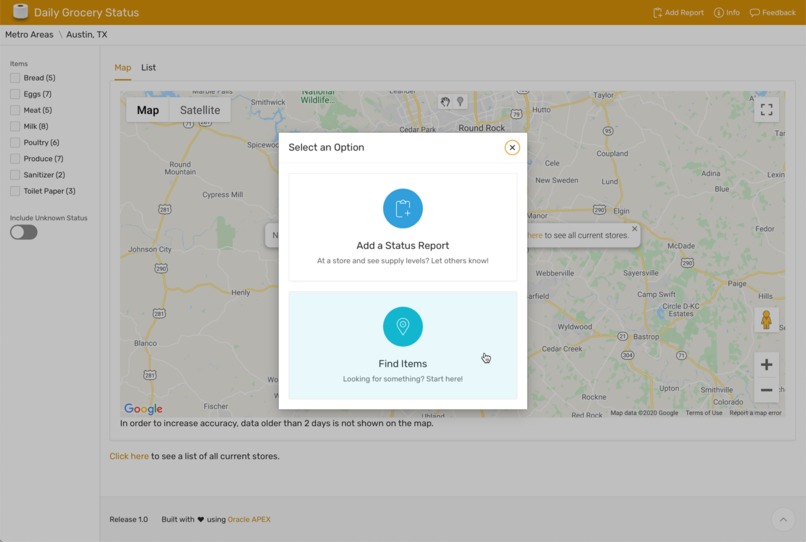
Task: Select the marker pin tool on map
Action: 460,102
